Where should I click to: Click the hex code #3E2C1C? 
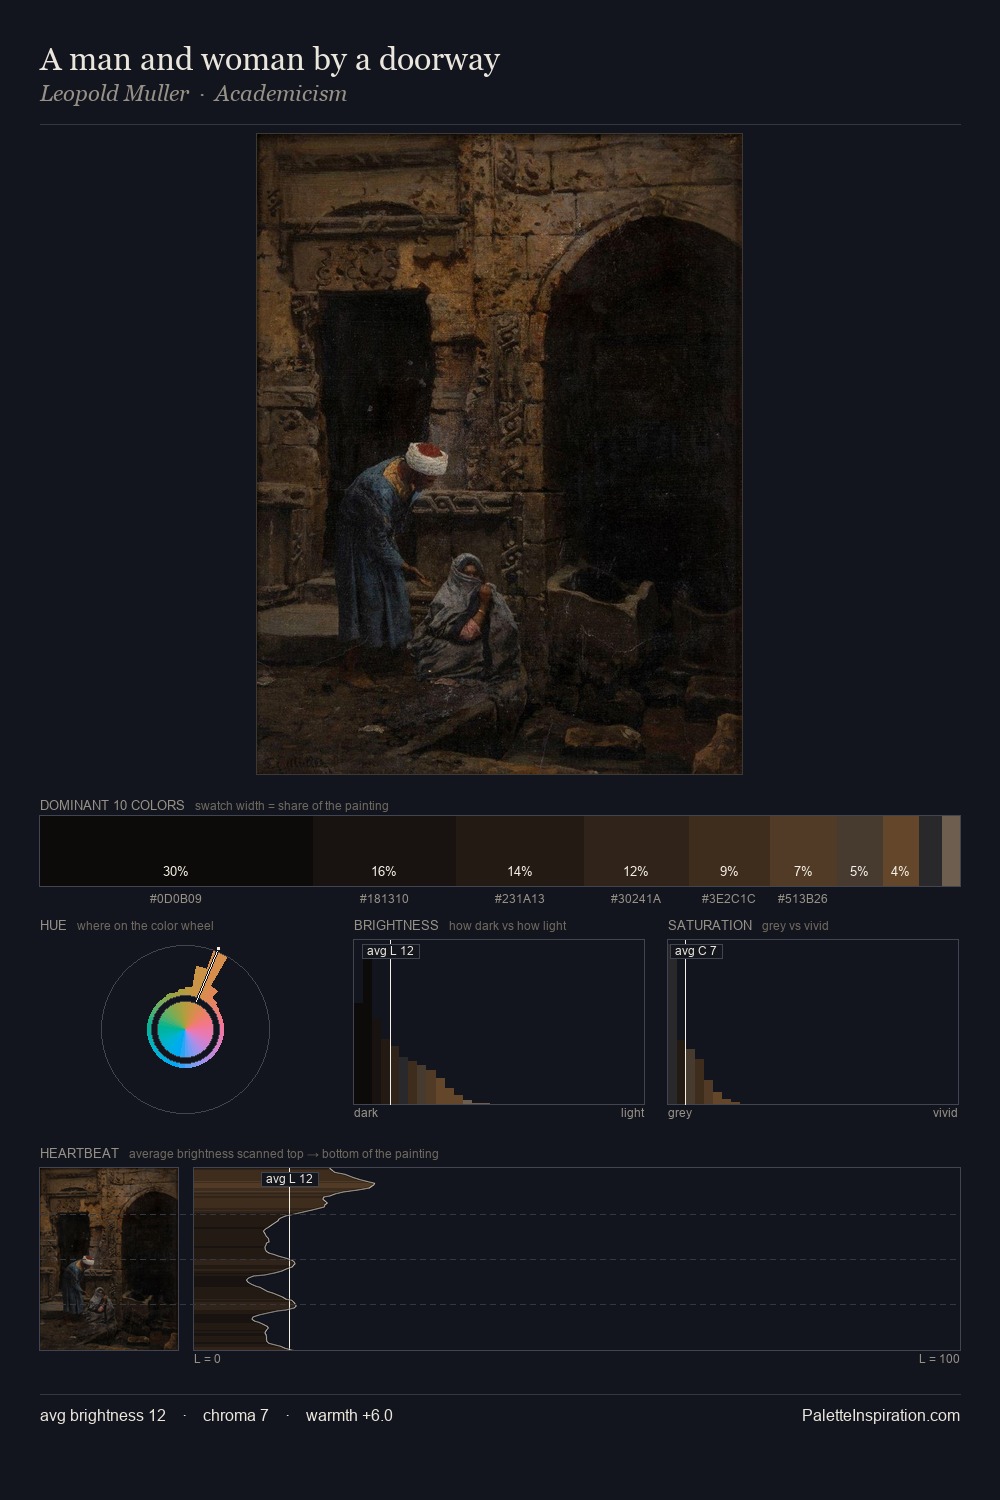click(729, 899)
